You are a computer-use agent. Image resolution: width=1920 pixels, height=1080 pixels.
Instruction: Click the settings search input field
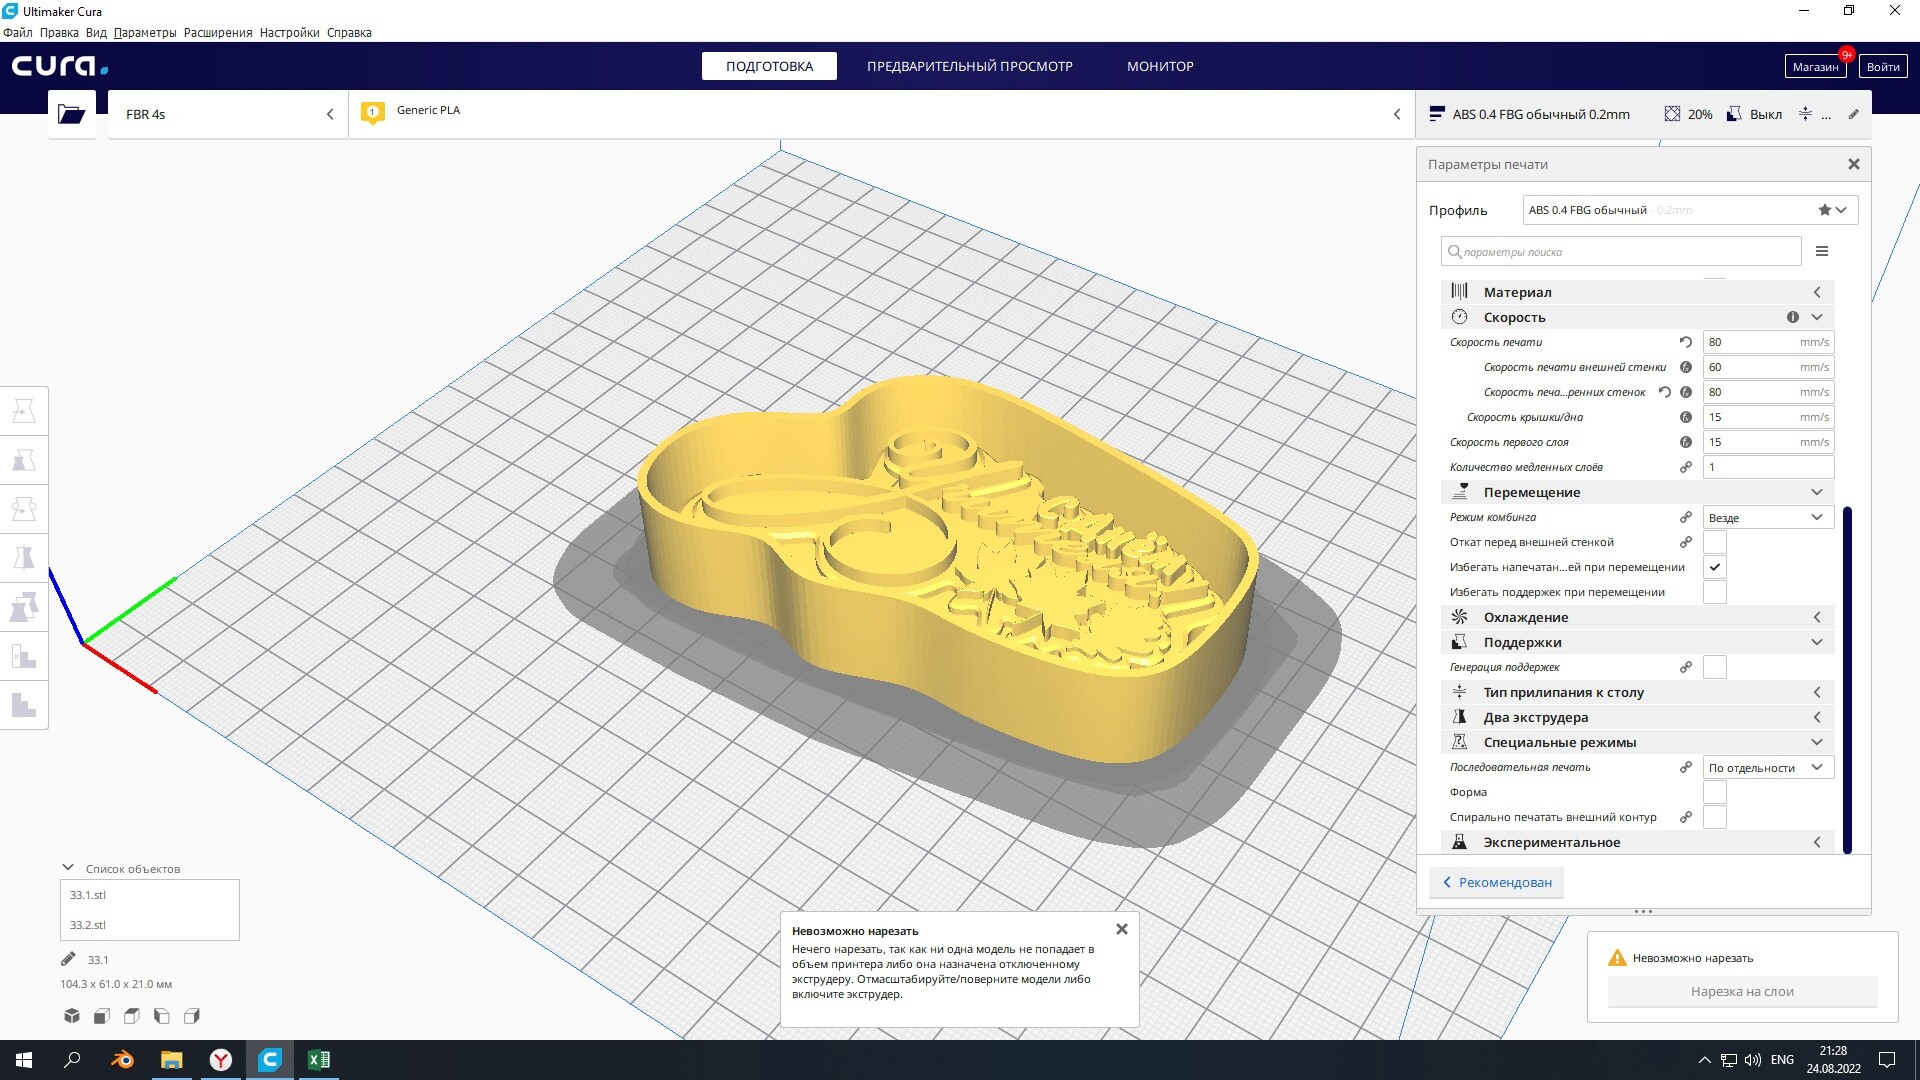[x=1620, y=252]
